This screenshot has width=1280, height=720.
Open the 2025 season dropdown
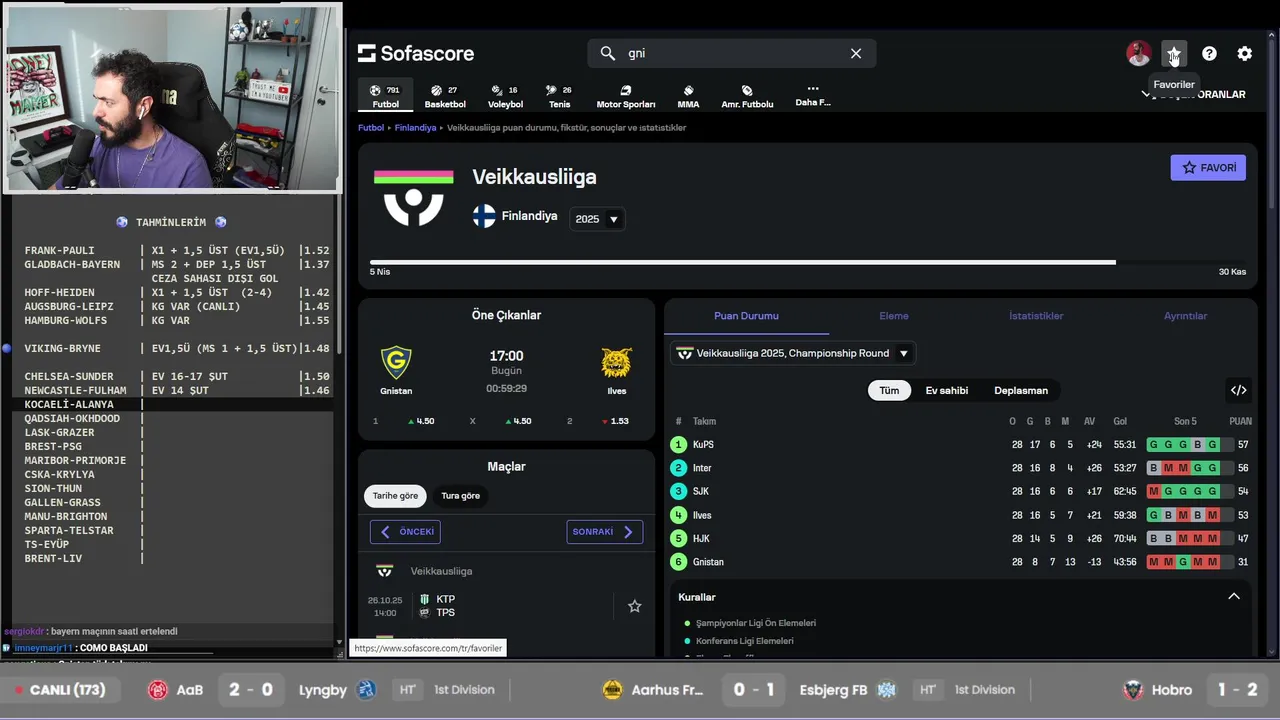coord(597,219)
